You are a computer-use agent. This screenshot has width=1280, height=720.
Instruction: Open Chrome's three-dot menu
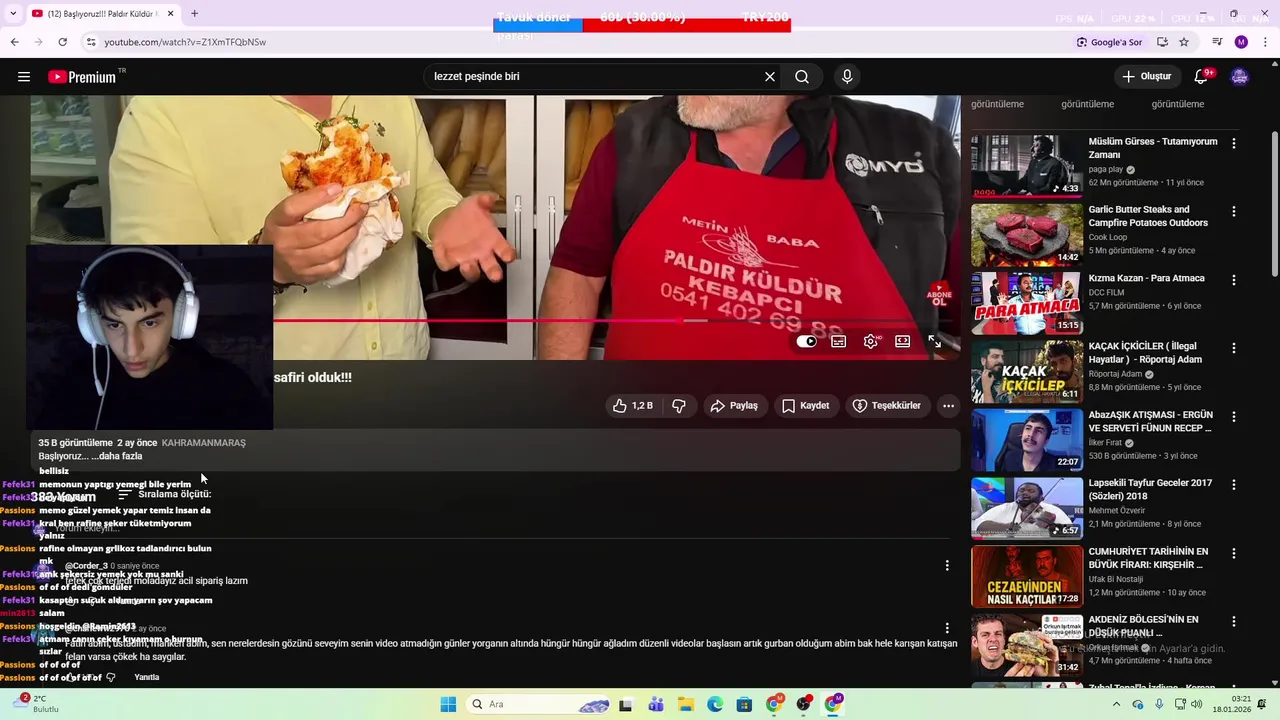(1265, 42)
